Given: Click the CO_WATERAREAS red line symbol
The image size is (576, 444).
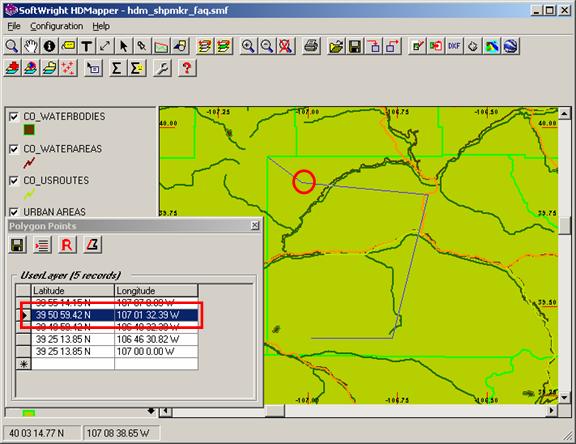Looking at the screenshot, I should (x=29, y=163).
